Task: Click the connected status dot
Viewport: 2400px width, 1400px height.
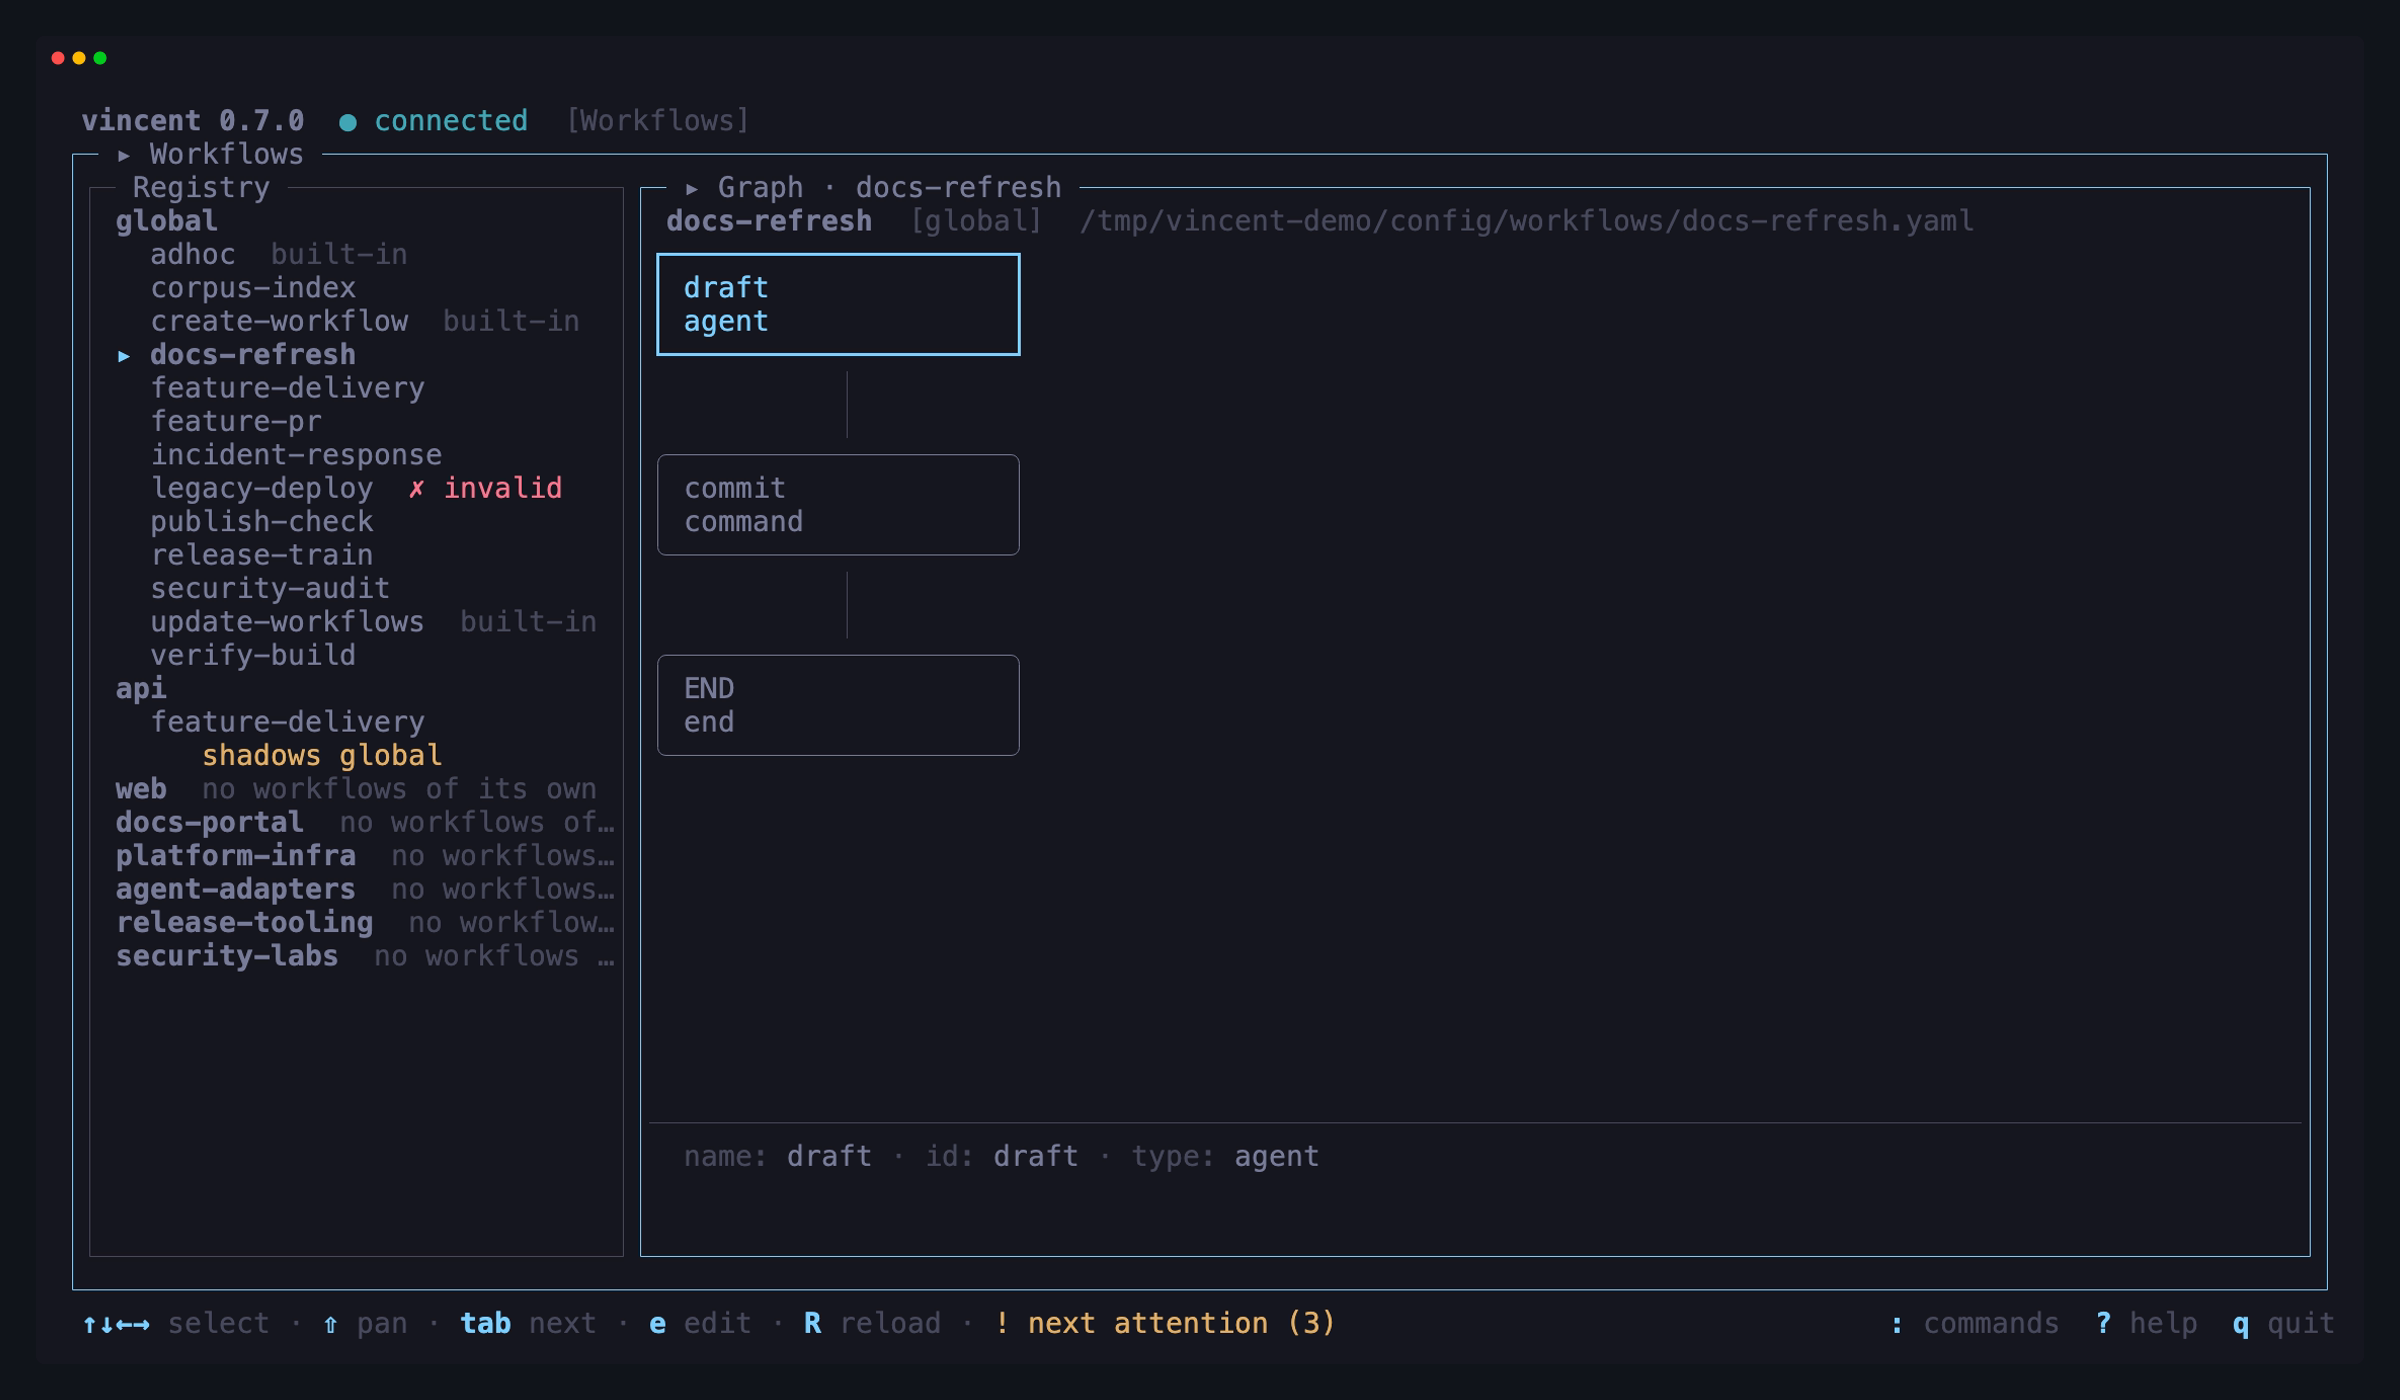Action: [348, 122]
